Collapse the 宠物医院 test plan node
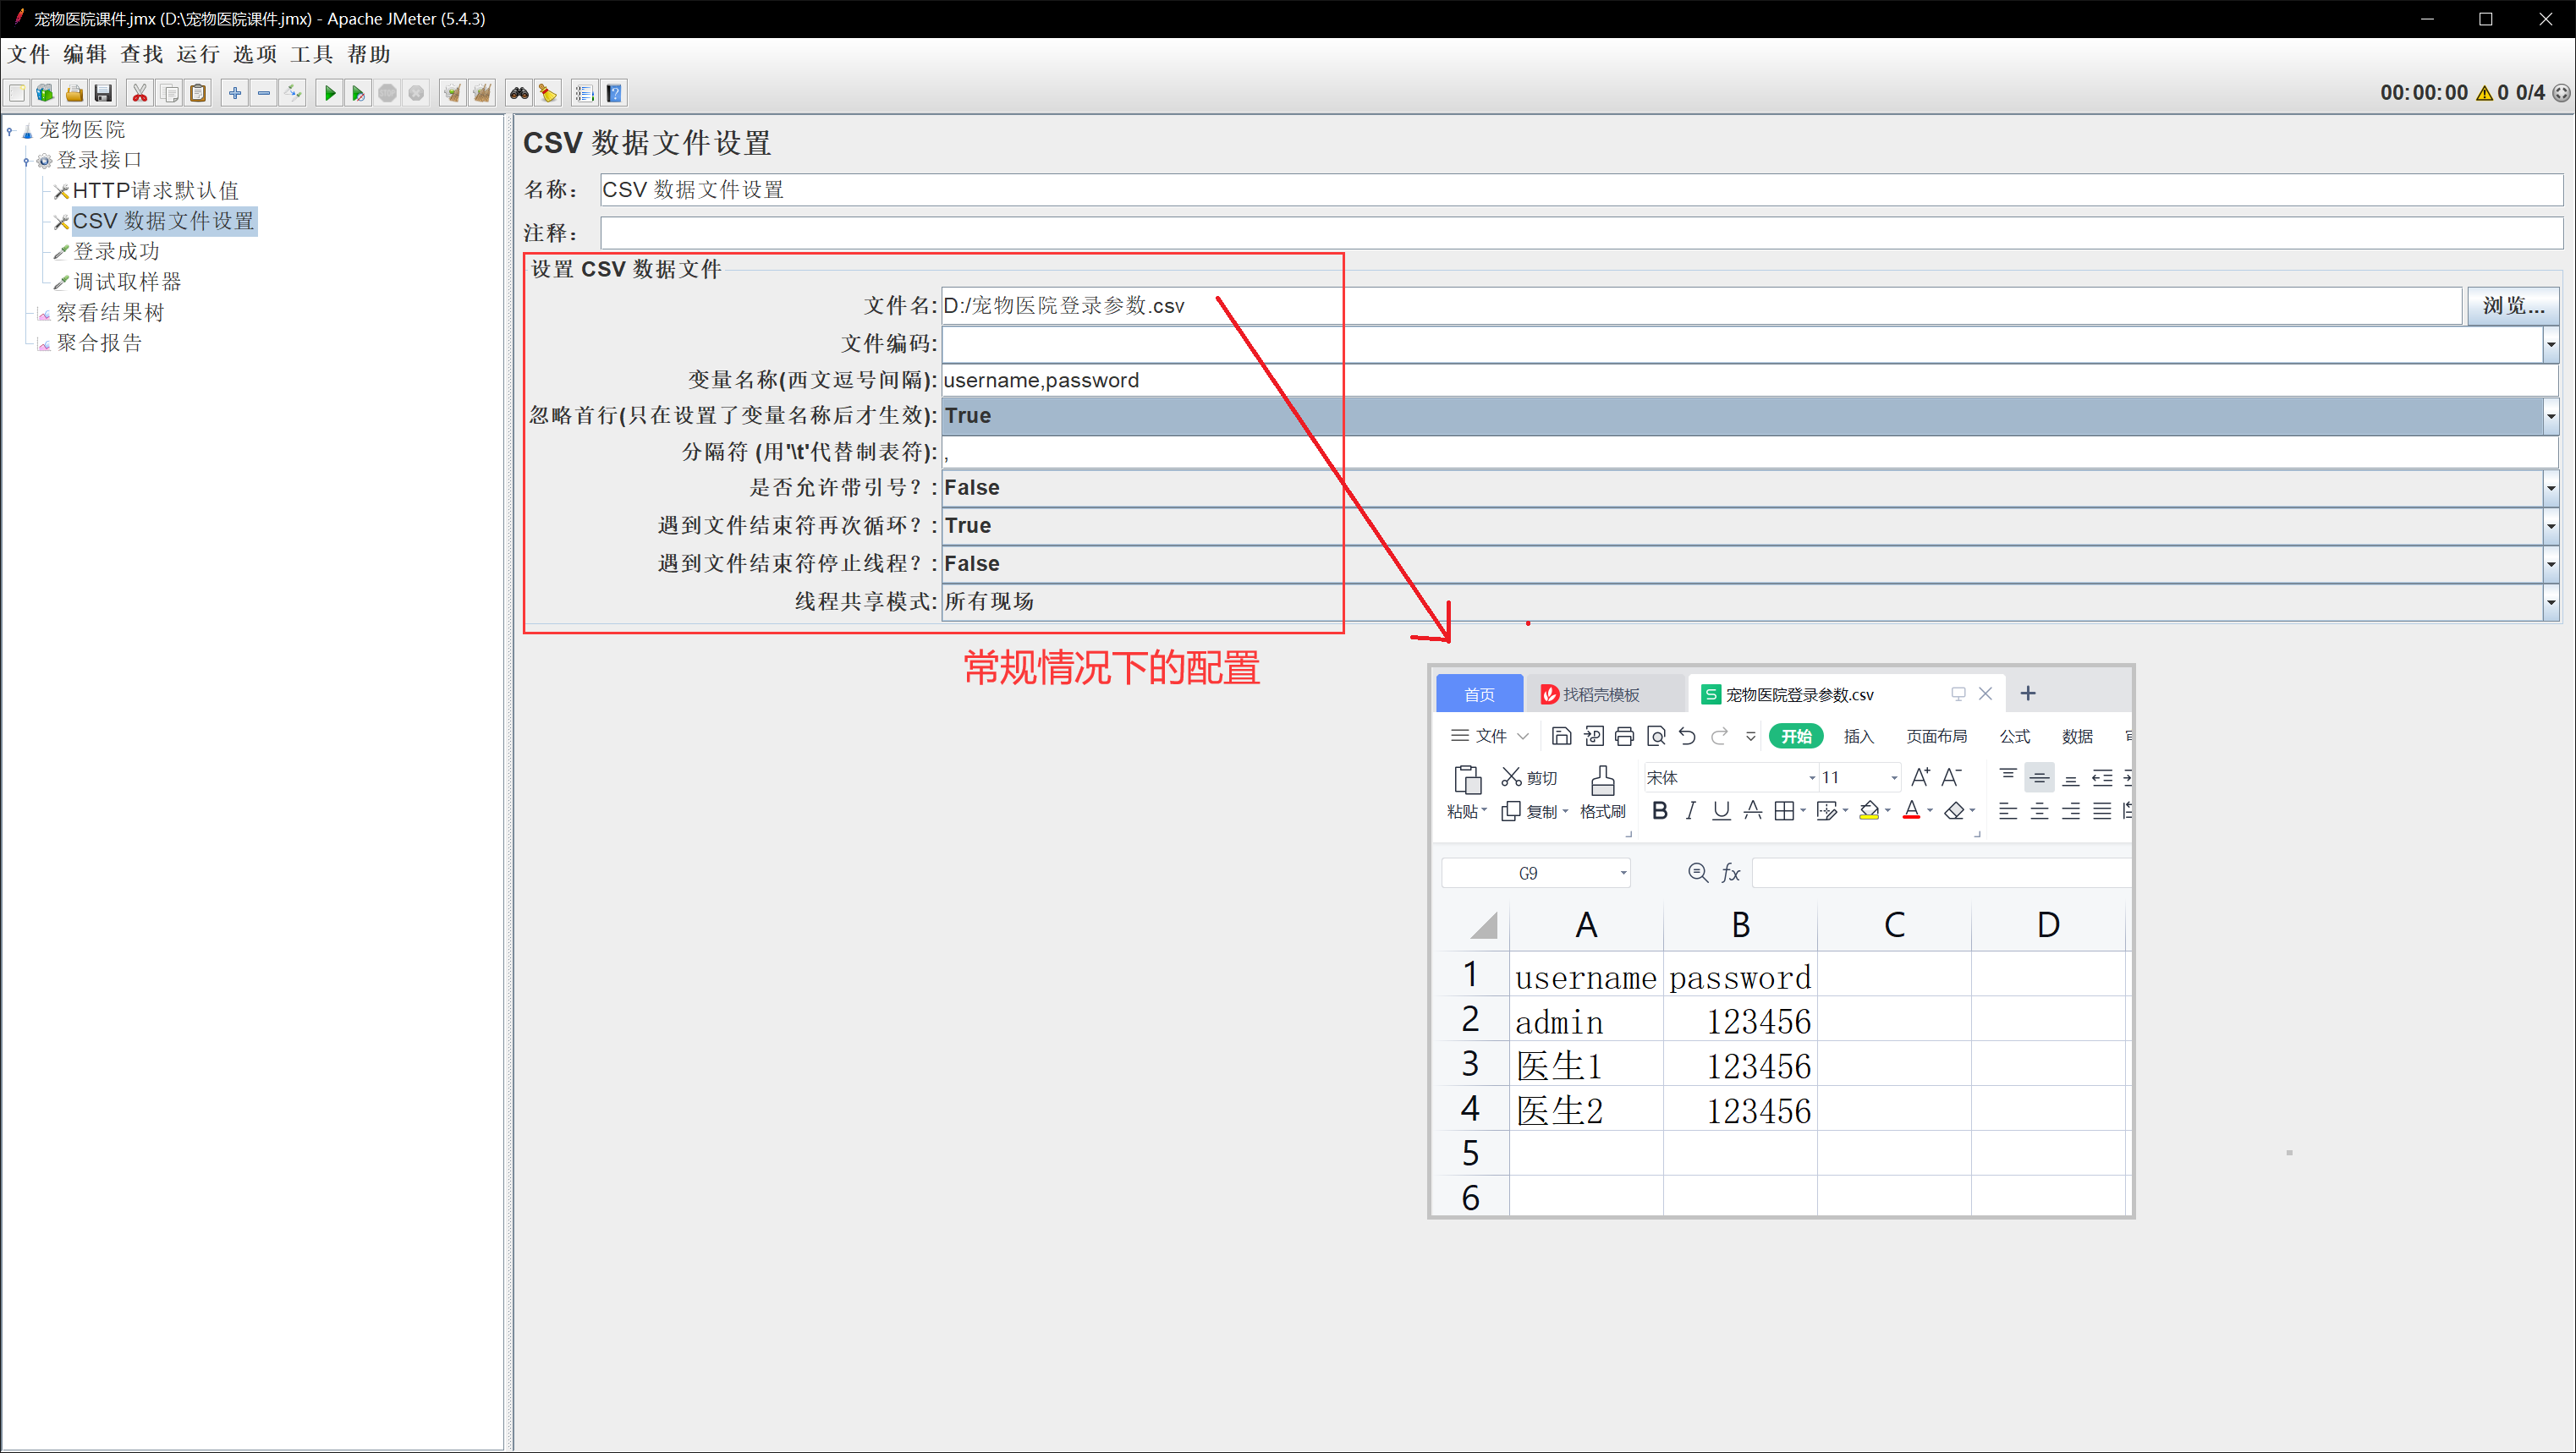Image resolution: width=2576 pixels, height=1453 pixels. 10,130
